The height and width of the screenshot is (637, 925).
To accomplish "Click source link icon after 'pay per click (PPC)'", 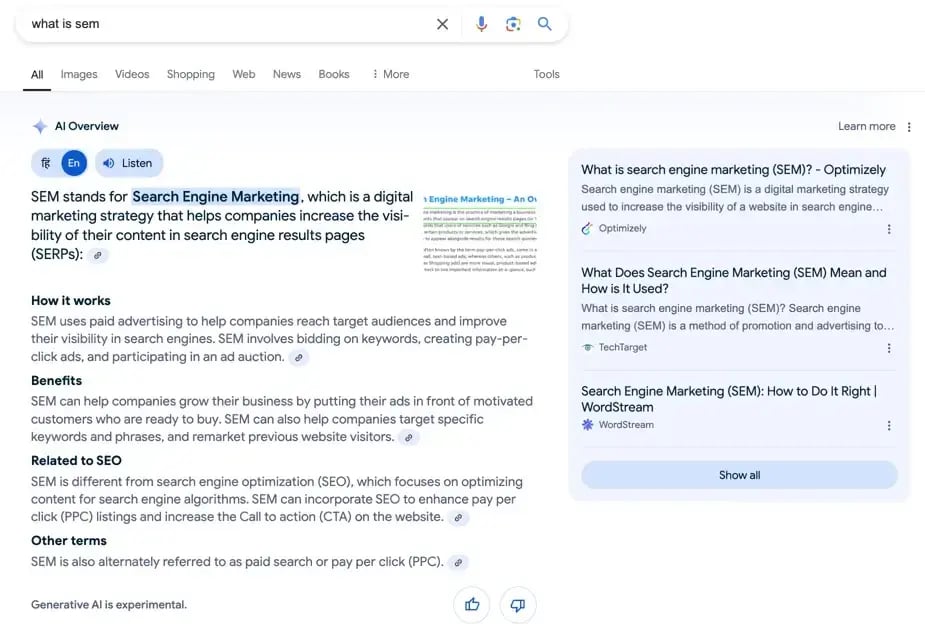I will (458, 563).
